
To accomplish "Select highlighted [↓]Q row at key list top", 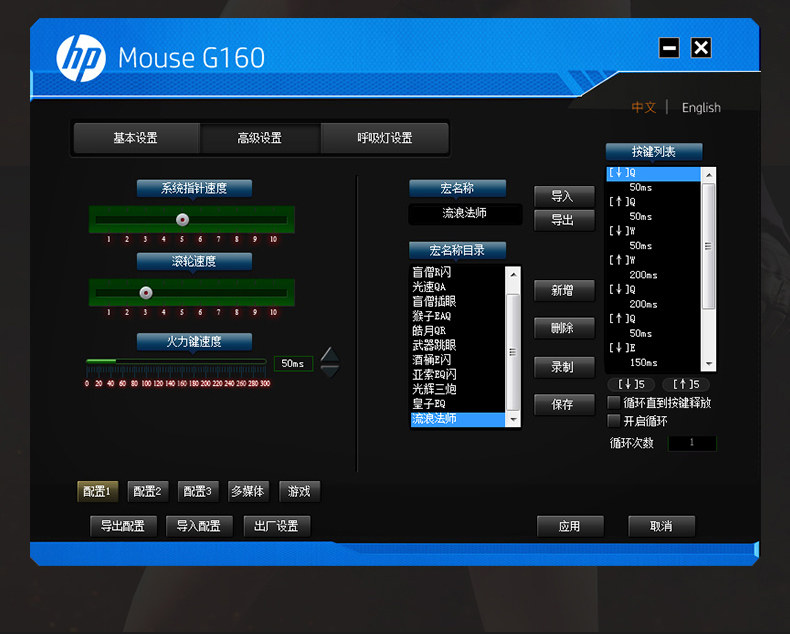I will (653, 173).
